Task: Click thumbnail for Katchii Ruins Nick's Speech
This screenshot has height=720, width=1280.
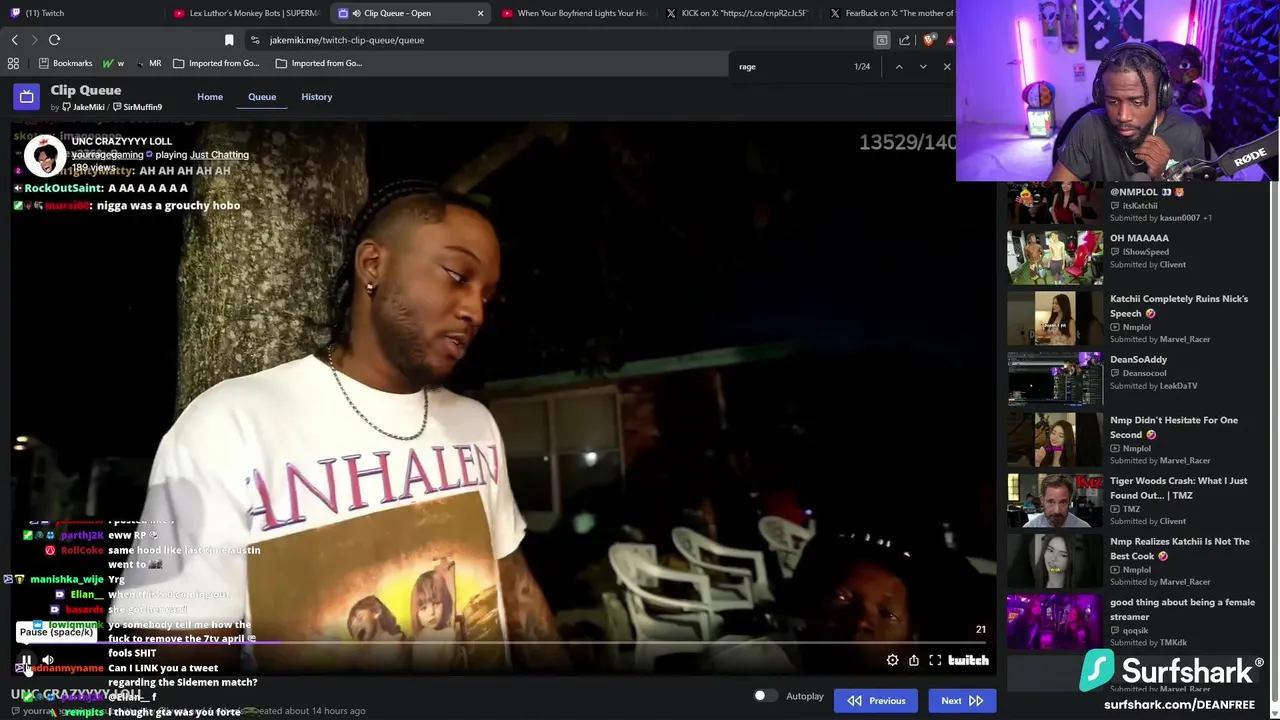Action: (x=1055, y=318)
